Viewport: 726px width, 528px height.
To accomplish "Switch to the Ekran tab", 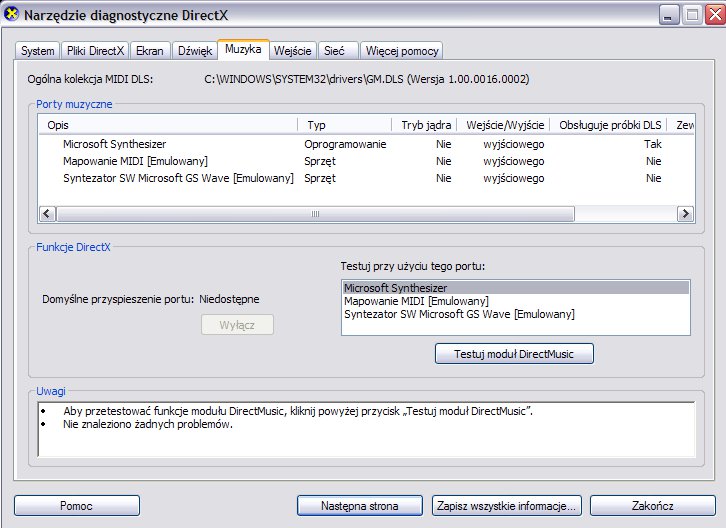I will (x=150, y=51).
